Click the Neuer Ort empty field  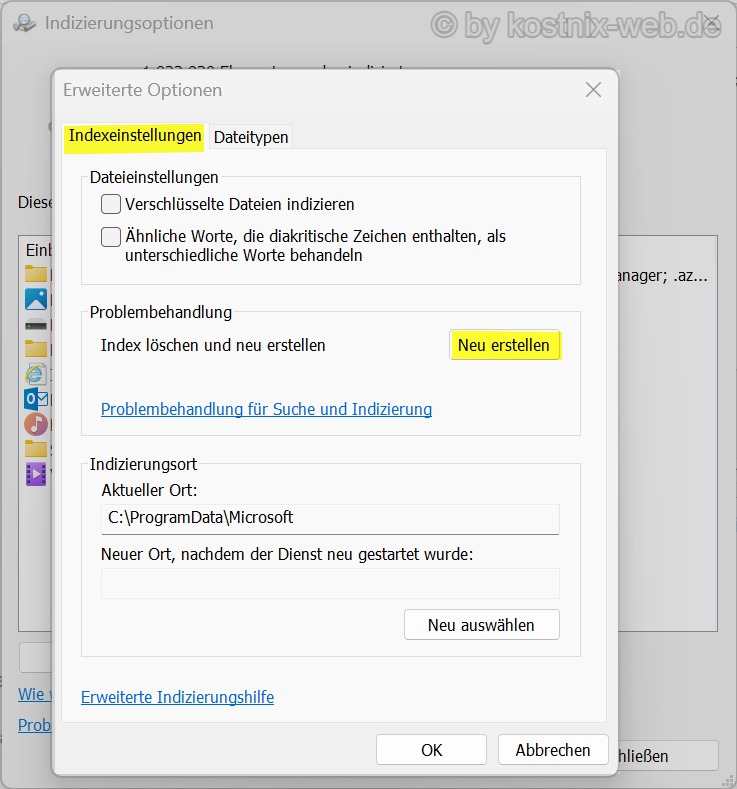[x=330, y=583]
